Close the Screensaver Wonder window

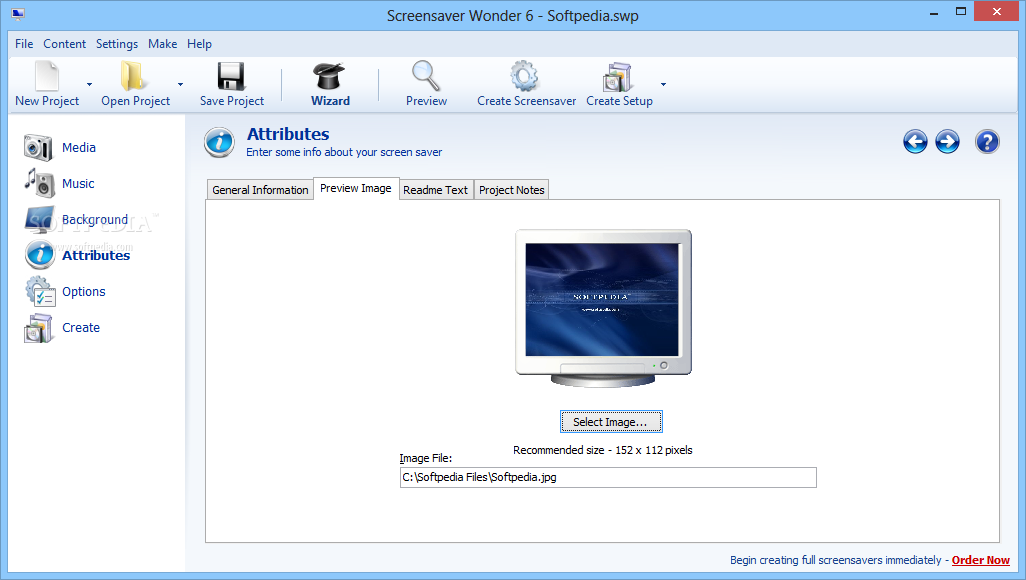click(x=997, y=12)
